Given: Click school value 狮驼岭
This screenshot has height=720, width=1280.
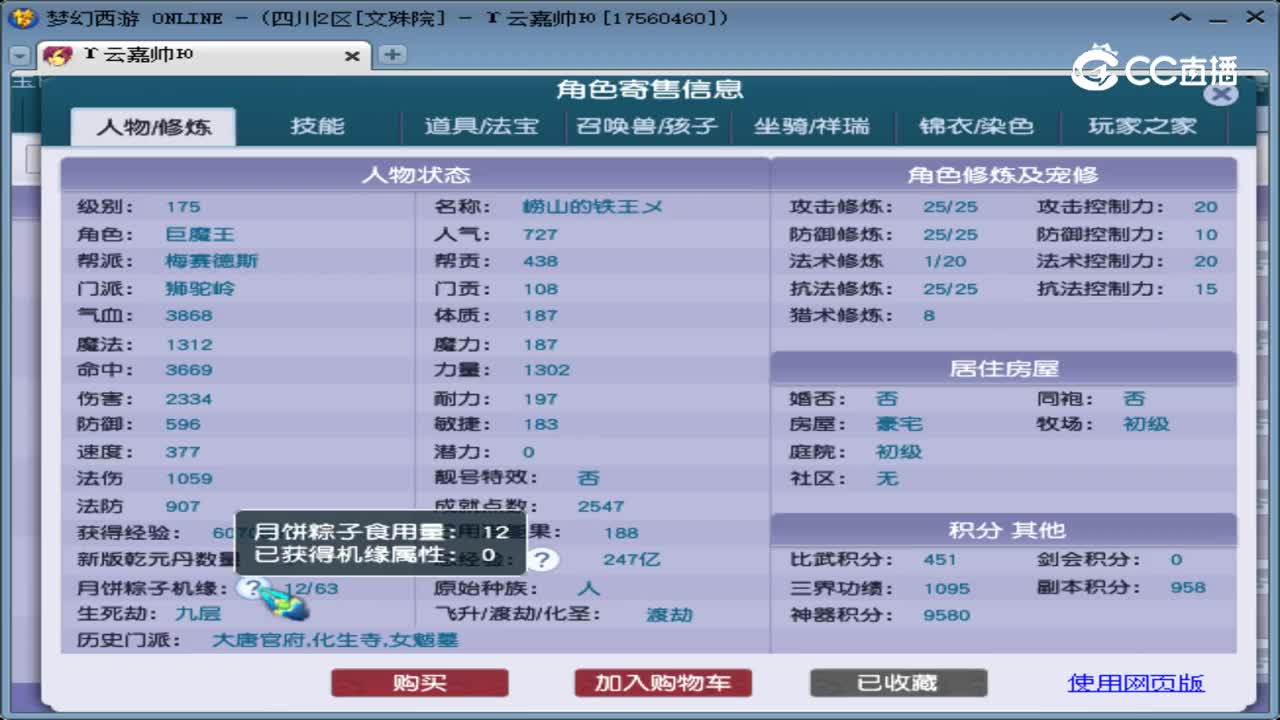Looking at the screenshot, I should coord(200,288).
